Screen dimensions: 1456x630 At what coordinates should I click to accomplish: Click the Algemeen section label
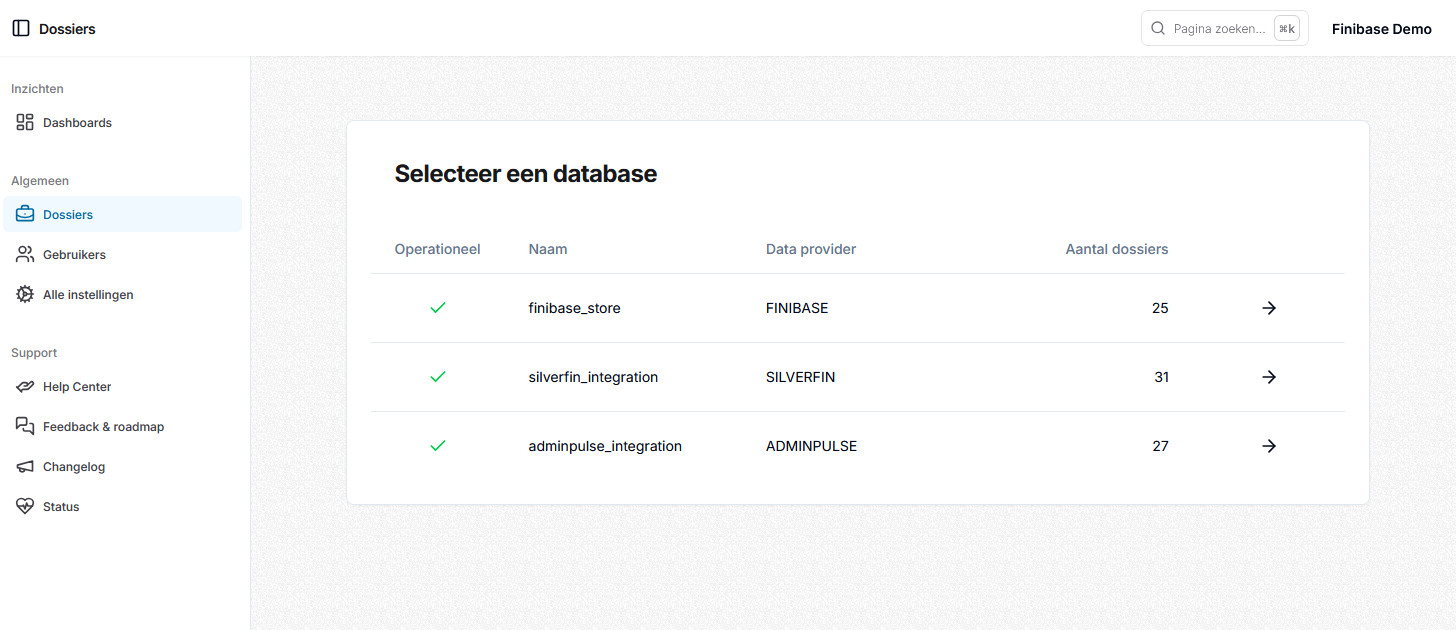point(40,181)
